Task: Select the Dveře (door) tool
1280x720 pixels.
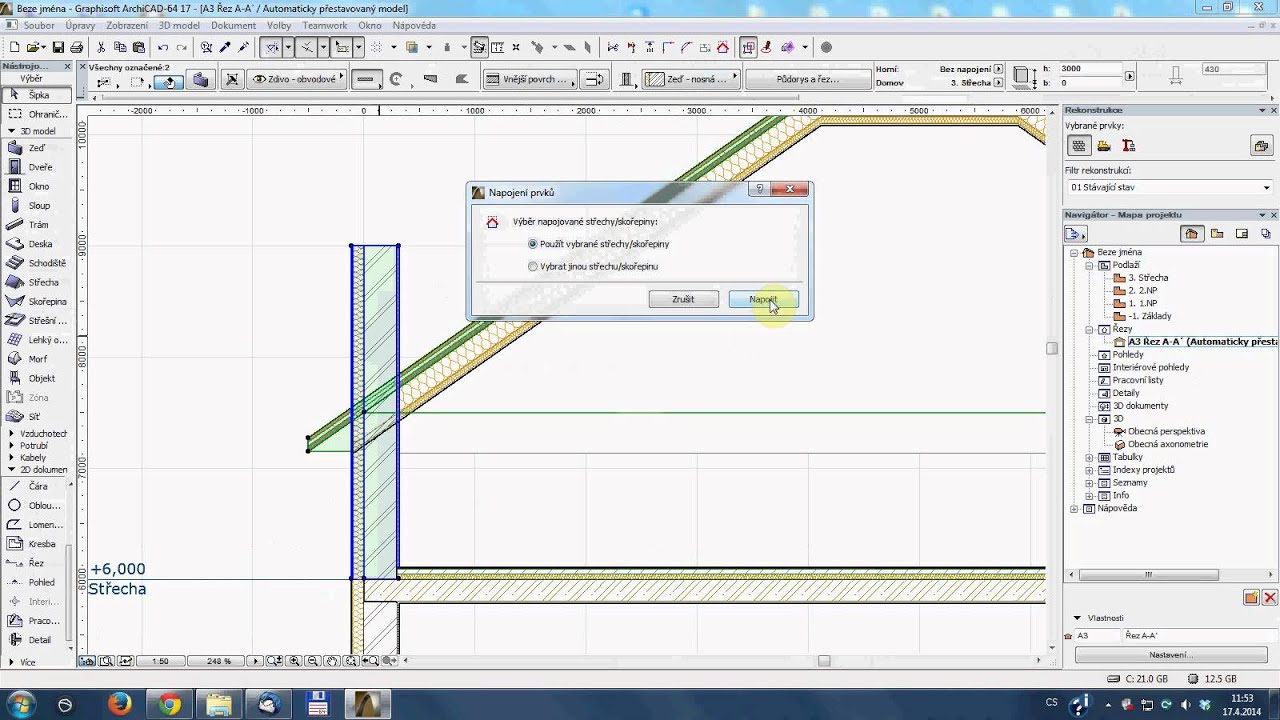Action: click(36, 167)
